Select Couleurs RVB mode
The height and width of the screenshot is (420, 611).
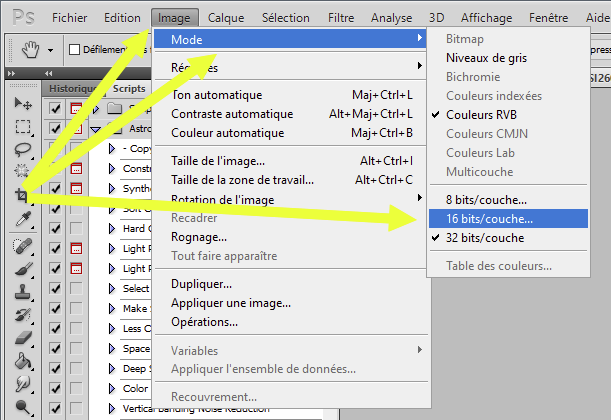508,115
